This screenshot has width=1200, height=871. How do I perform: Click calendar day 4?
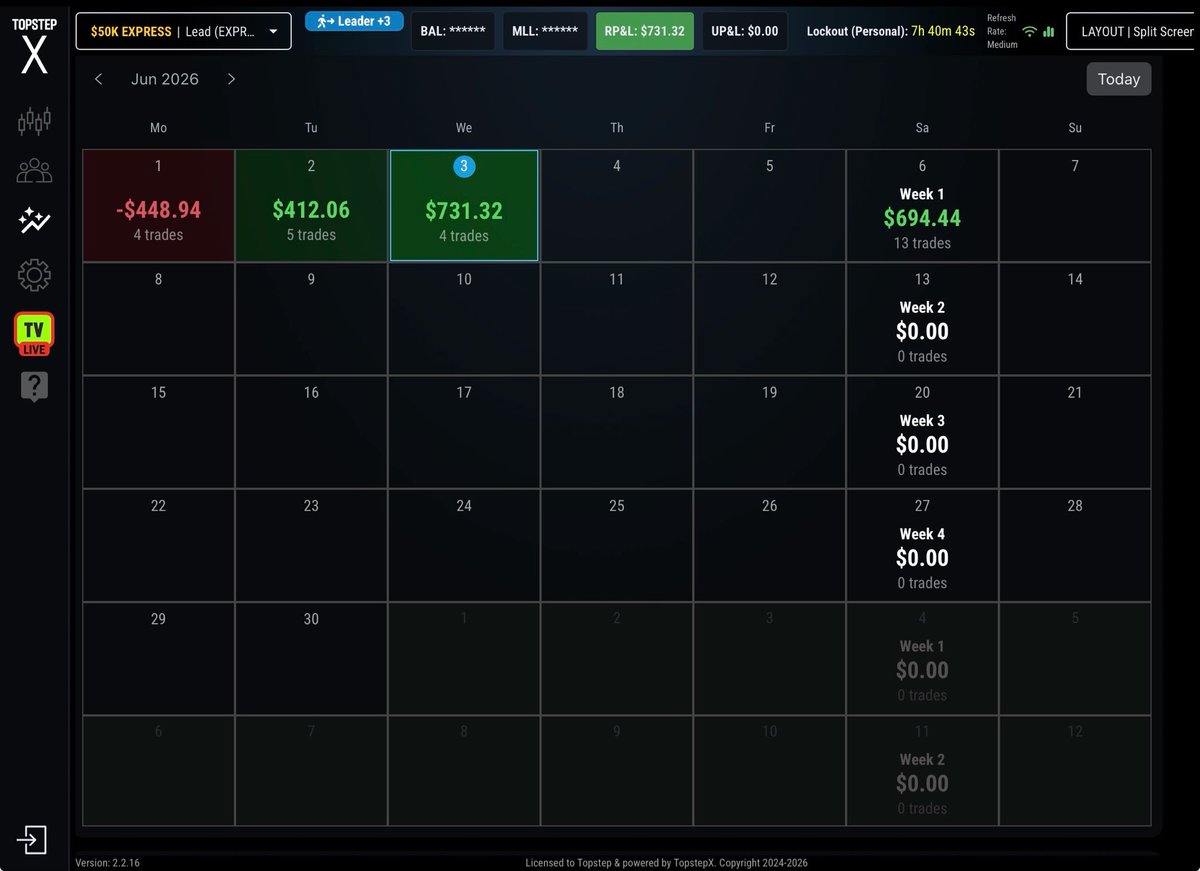coord(617,206)
